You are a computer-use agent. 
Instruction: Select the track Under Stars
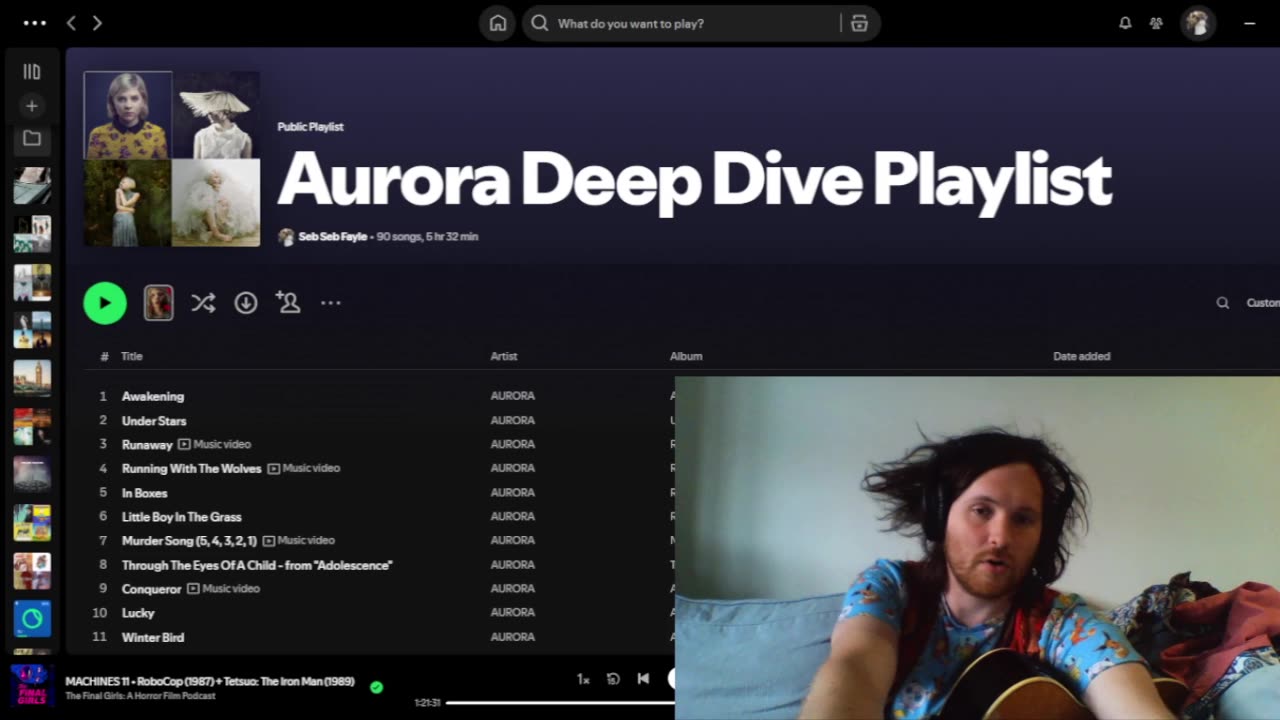coord(154,421)
